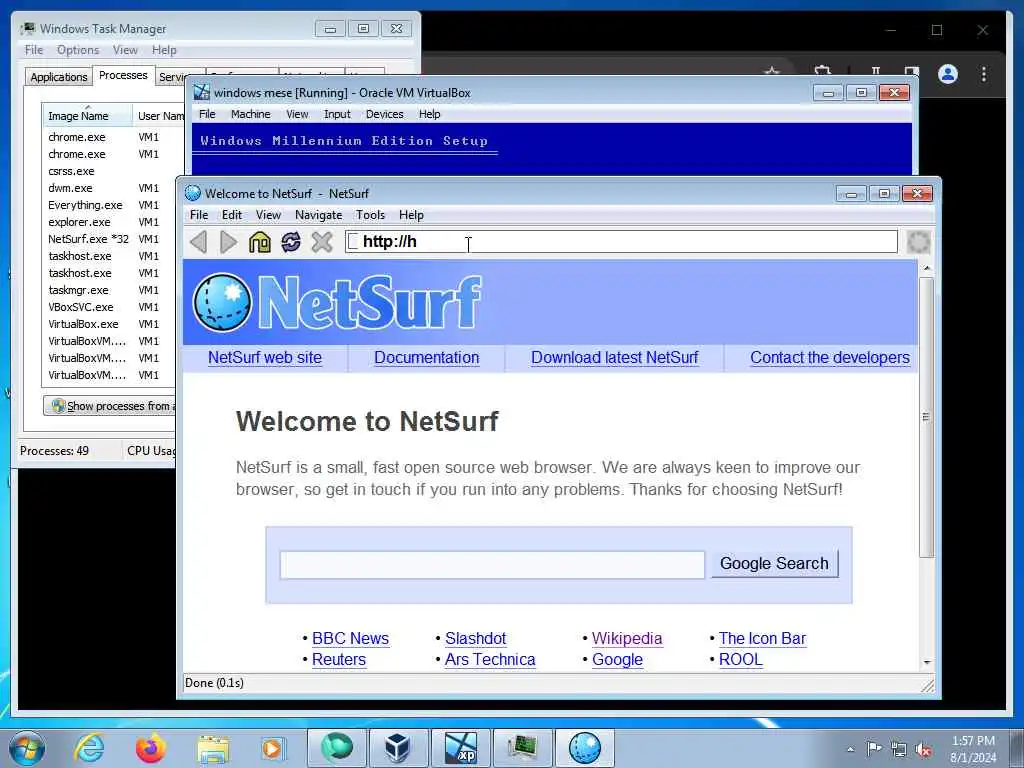This screenshot has width=1024, height=768.
Task: Select taskmgr.exe process row
Action: click(109, 290)
